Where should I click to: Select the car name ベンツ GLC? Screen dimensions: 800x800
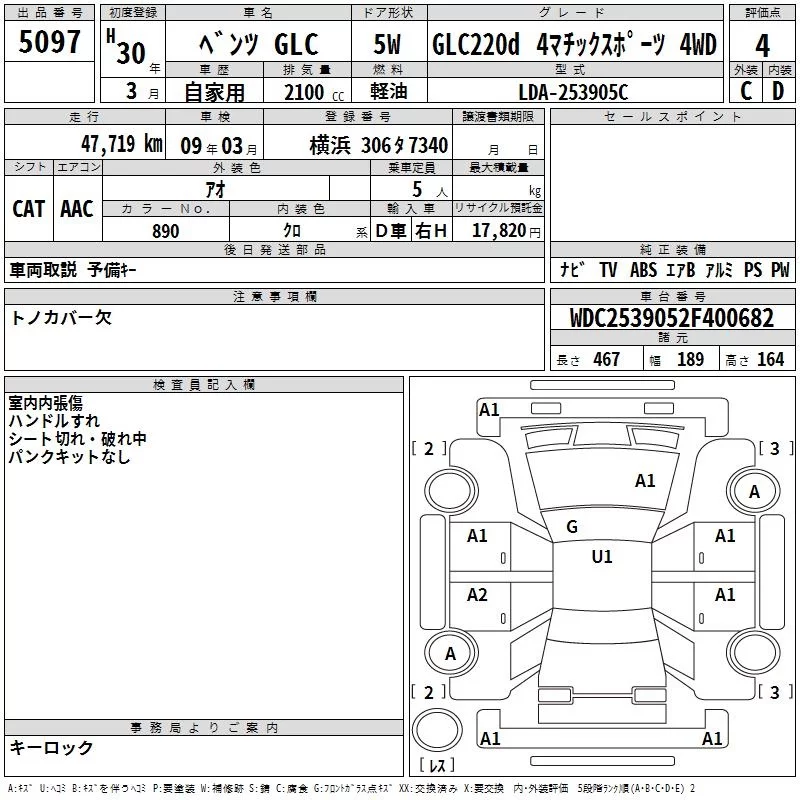coord(258,44)
